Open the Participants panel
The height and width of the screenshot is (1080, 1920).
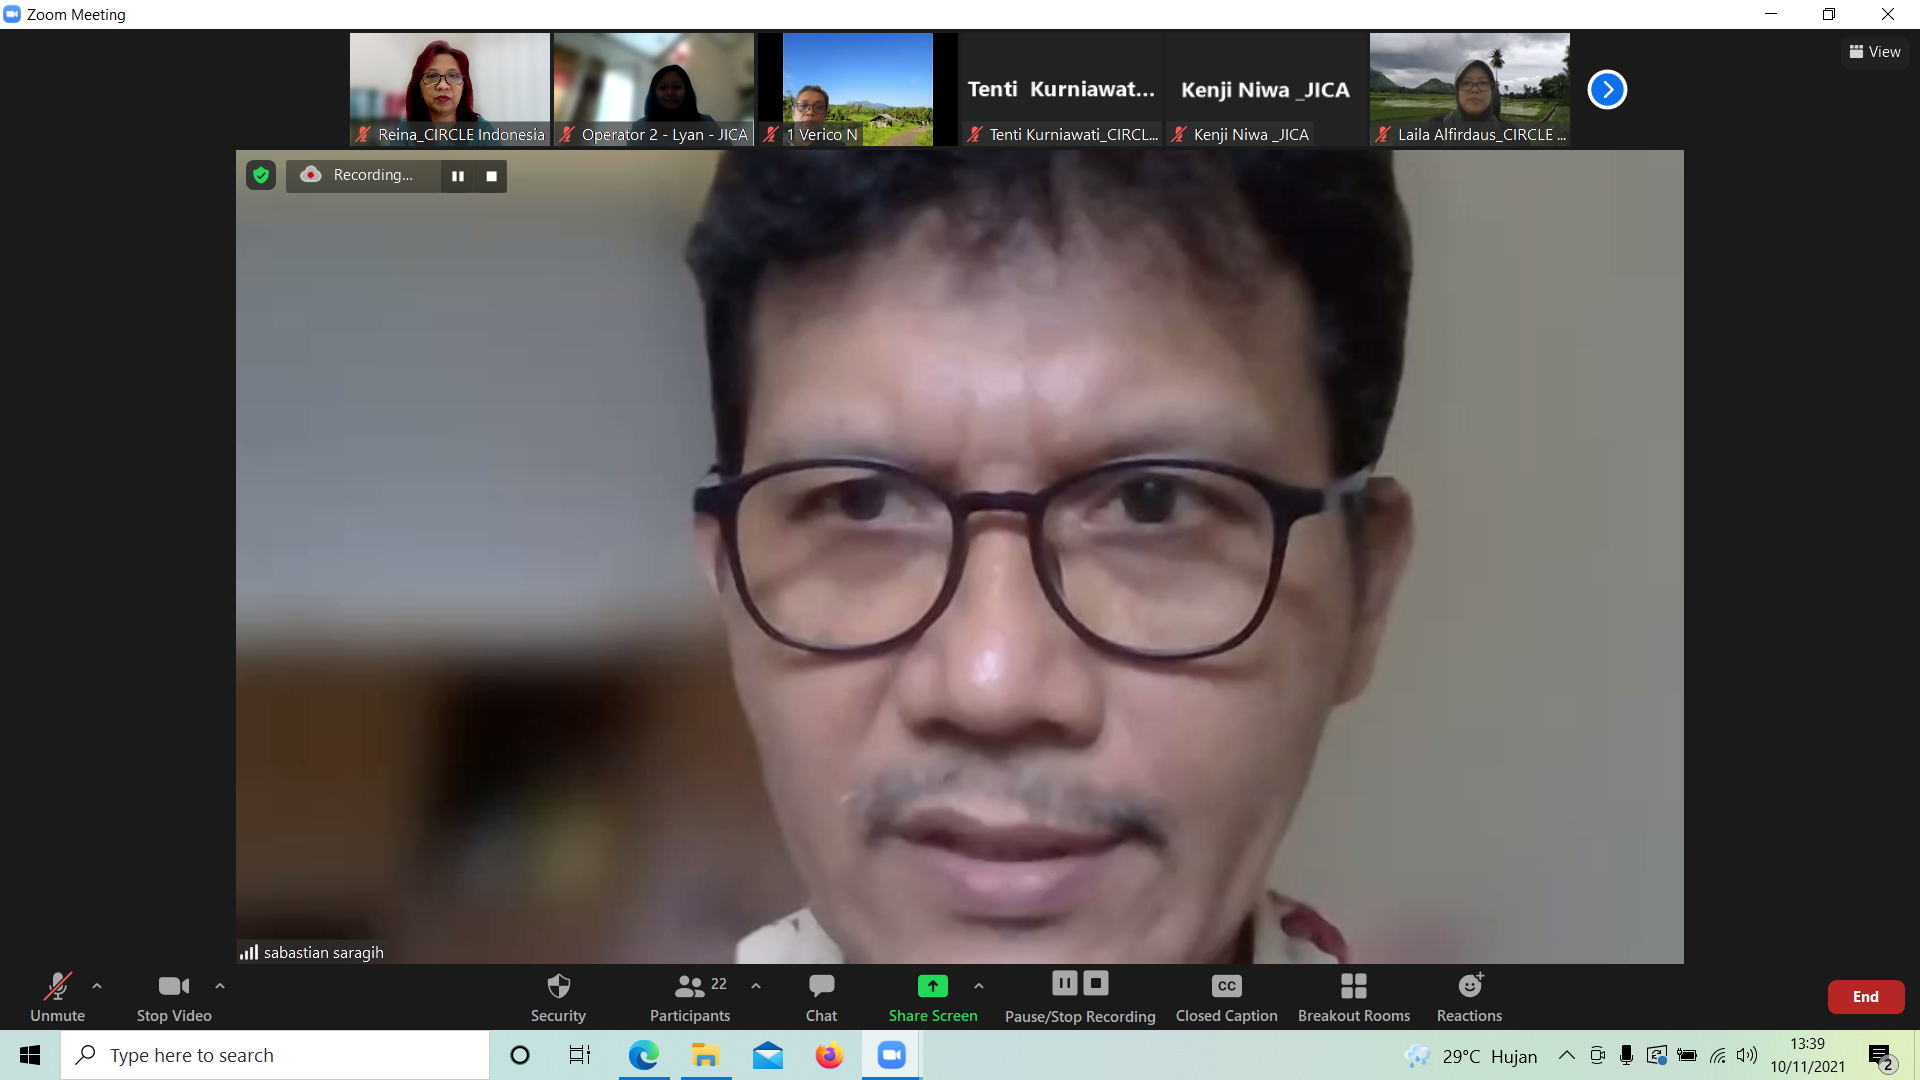click(x=690, y=997)
